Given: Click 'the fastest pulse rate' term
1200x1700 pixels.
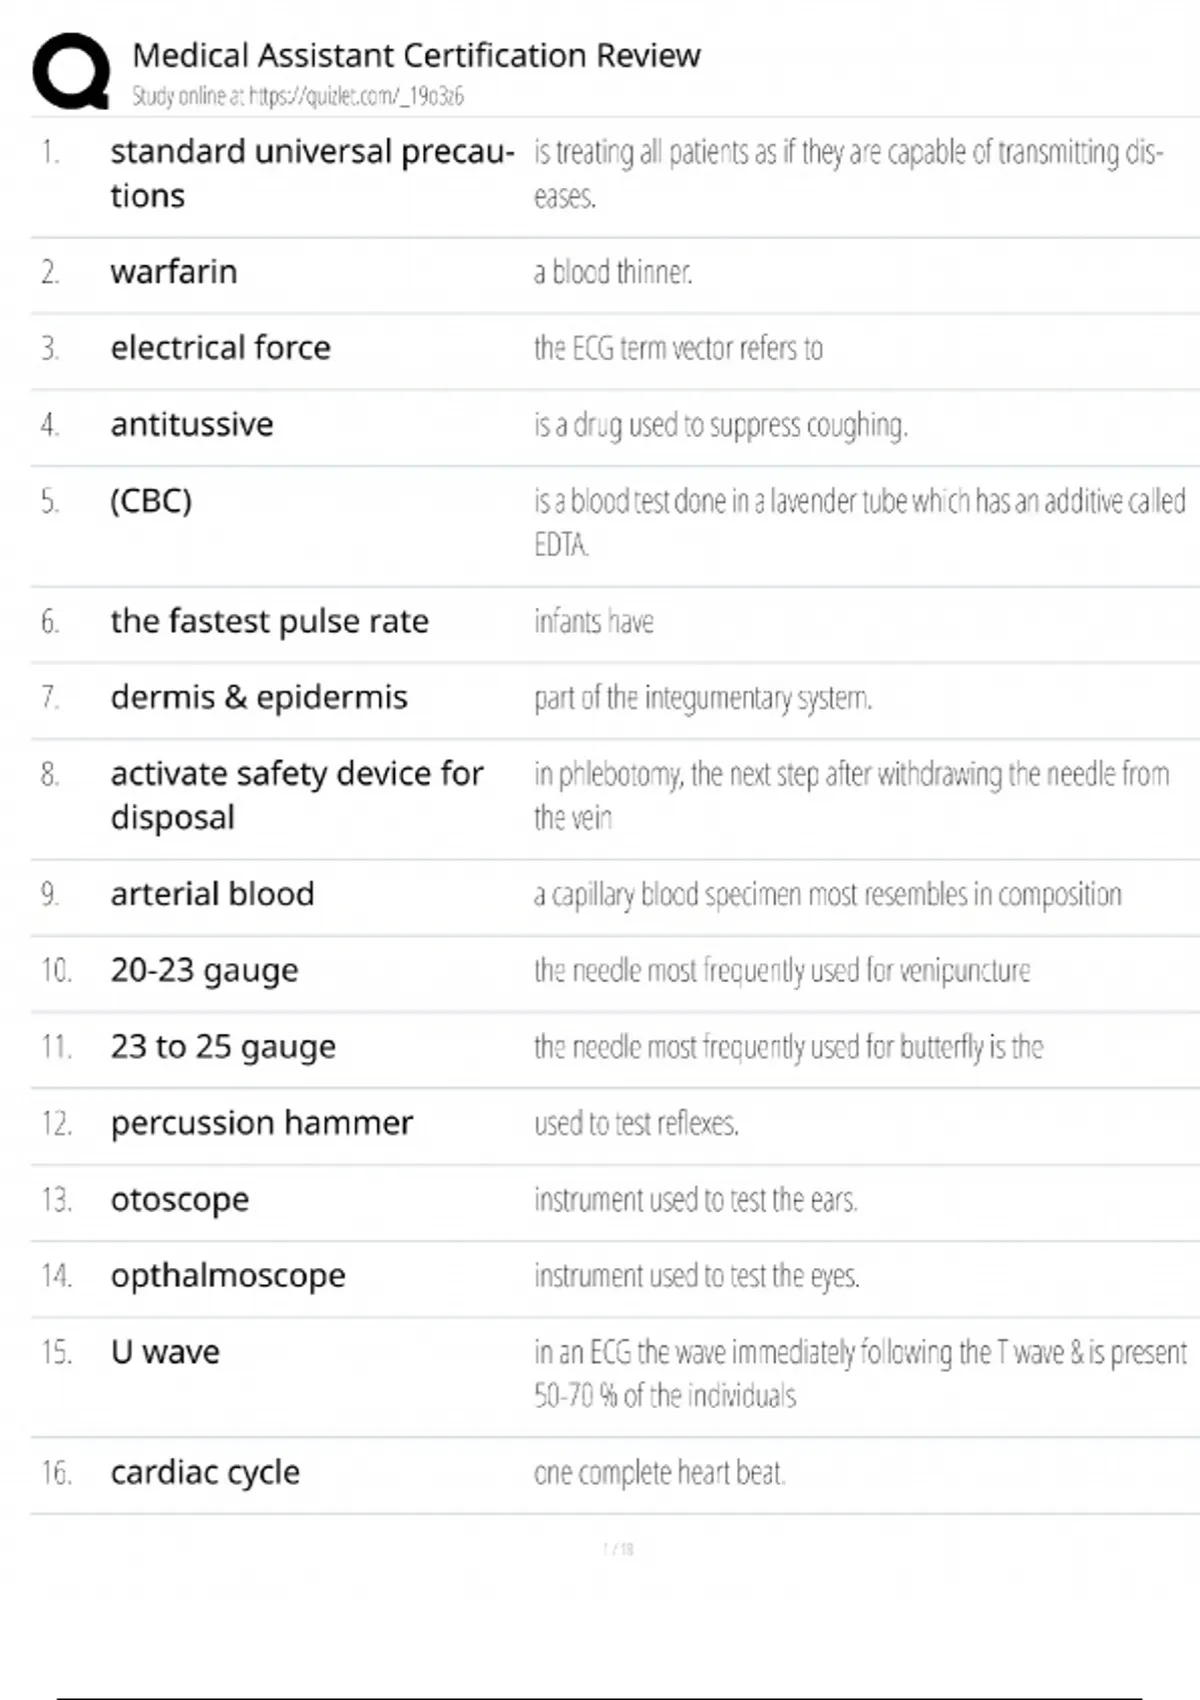Looking at the screenshot, I should click(269, 622).
